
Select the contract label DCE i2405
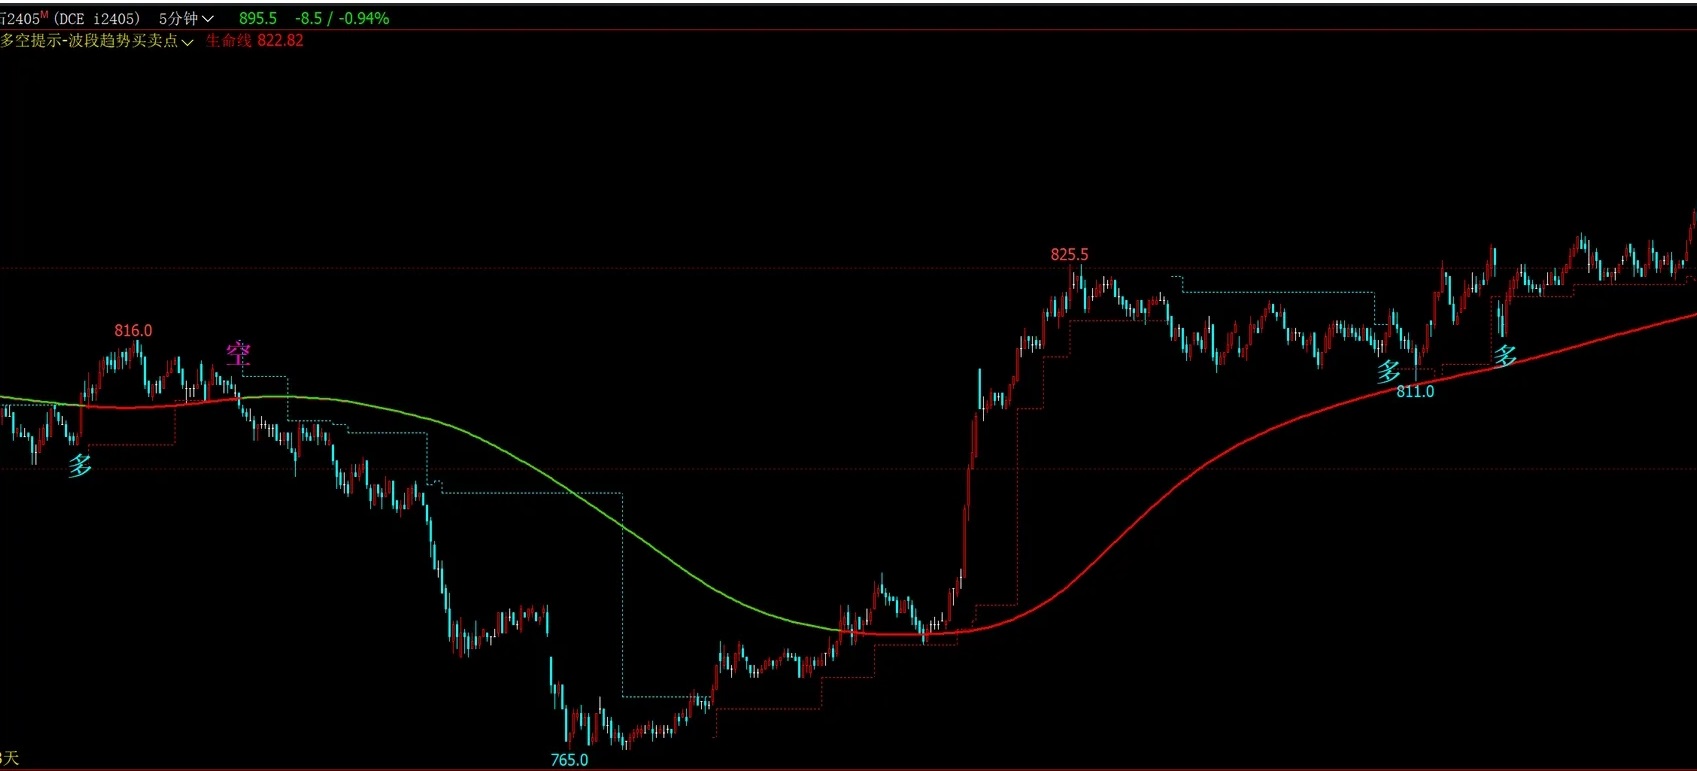[x=97, y=18]
